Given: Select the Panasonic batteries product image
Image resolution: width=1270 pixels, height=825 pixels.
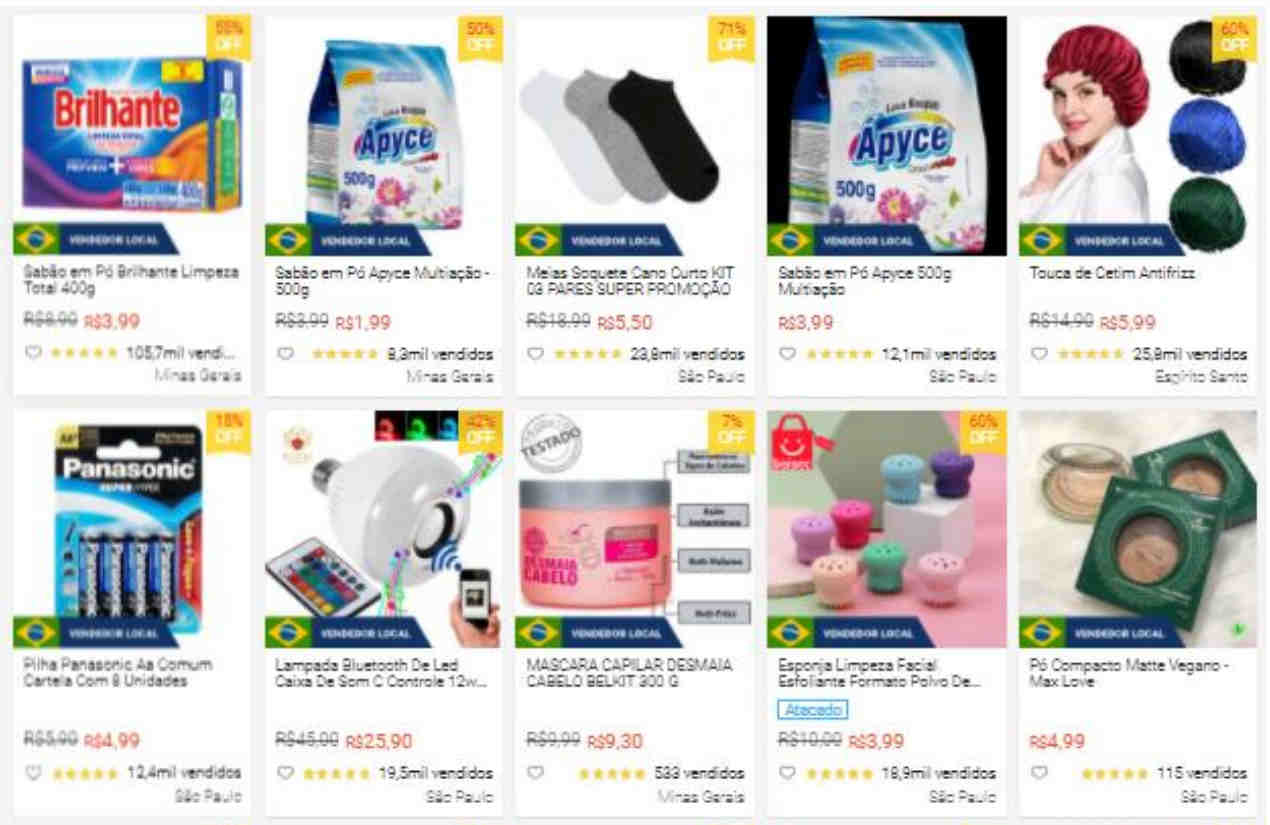Looking at the screenshot, I should (132, 529).
